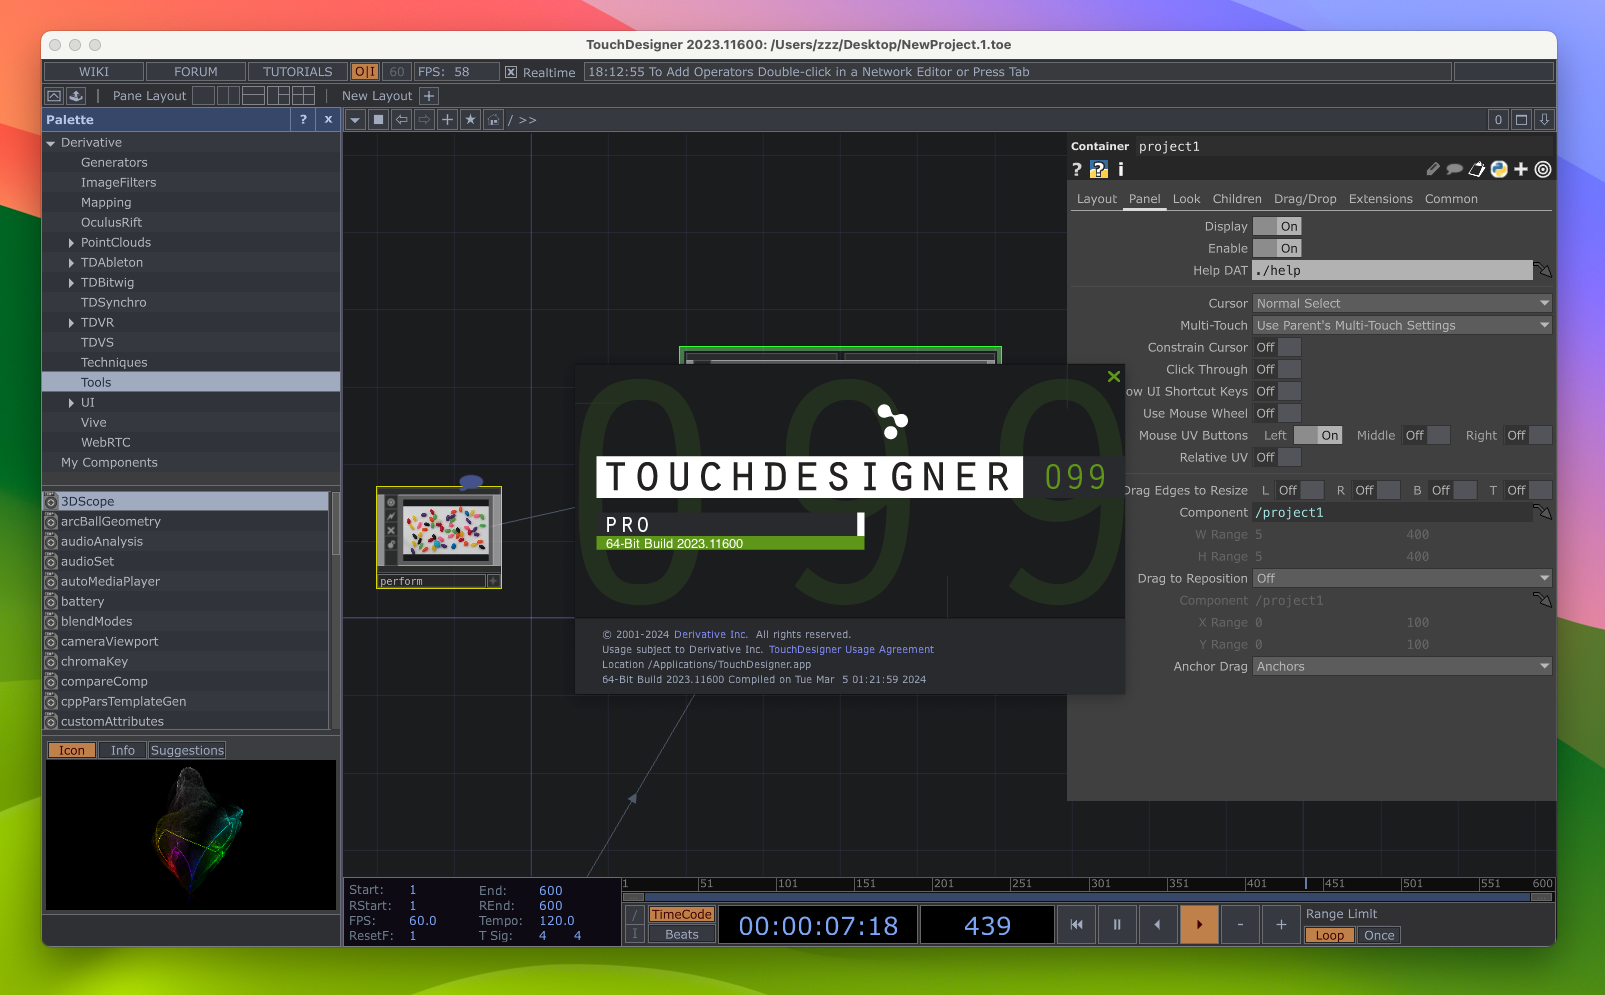Click the star bookmark icon in network toolbar
The height and width of the screenshot is (995, 1605).
[470, 119]
